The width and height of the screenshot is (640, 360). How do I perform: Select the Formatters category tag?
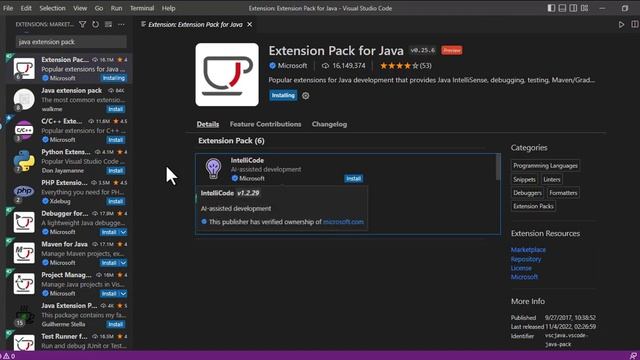pos(563,193)
